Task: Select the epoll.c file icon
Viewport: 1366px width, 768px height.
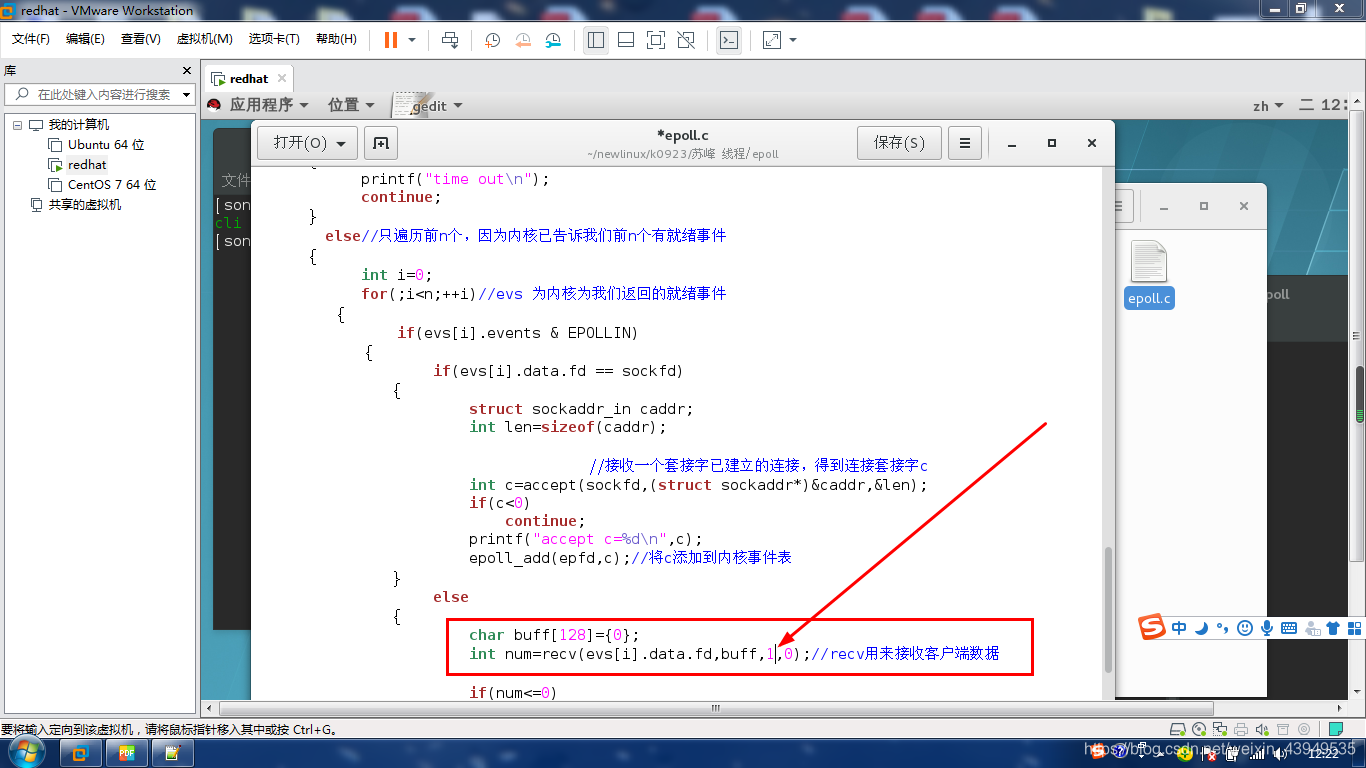Action: coord(1149,274)
